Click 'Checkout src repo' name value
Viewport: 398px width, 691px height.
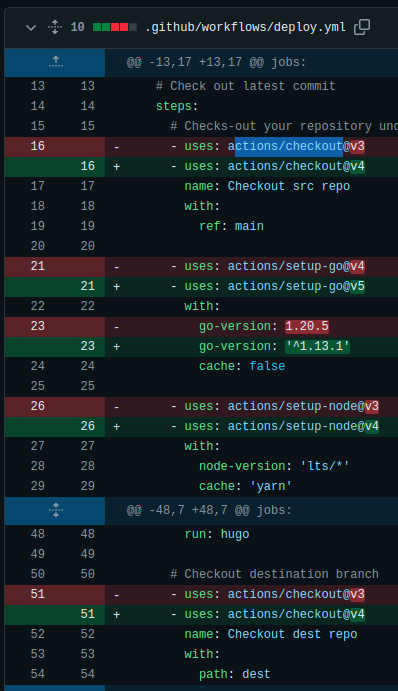point(289,186)
